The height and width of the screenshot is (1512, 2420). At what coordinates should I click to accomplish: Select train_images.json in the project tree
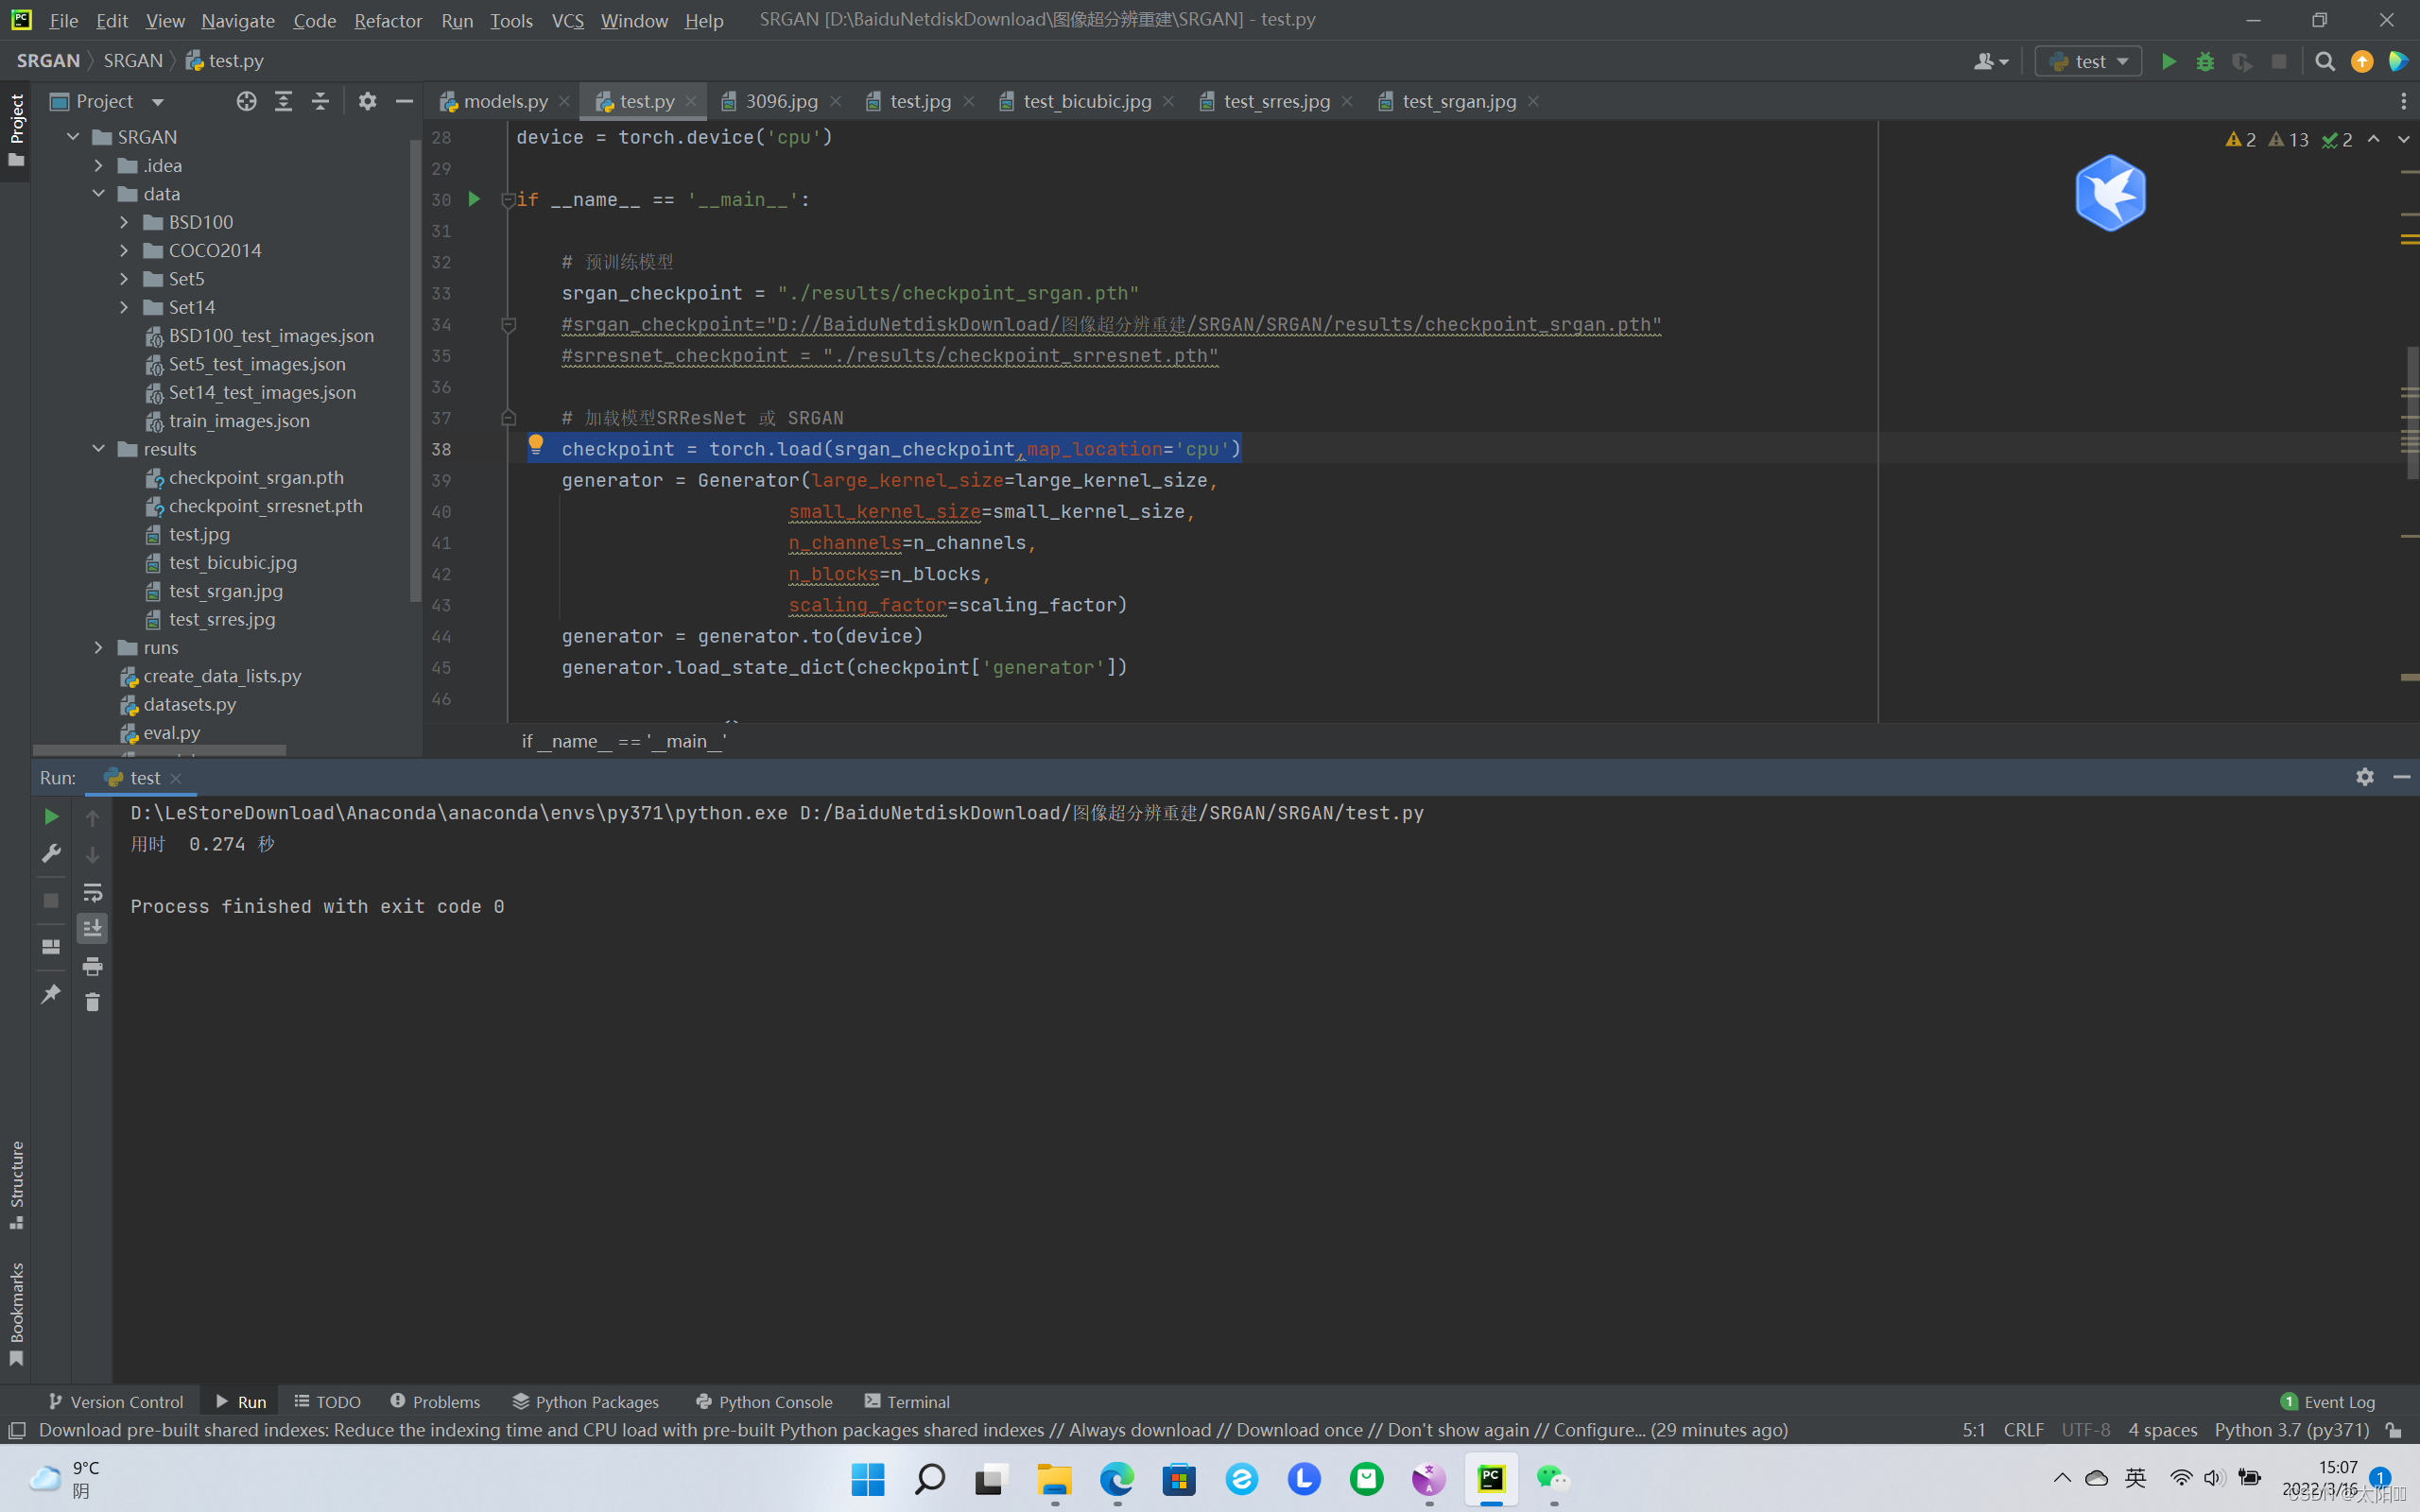[239, 421]
